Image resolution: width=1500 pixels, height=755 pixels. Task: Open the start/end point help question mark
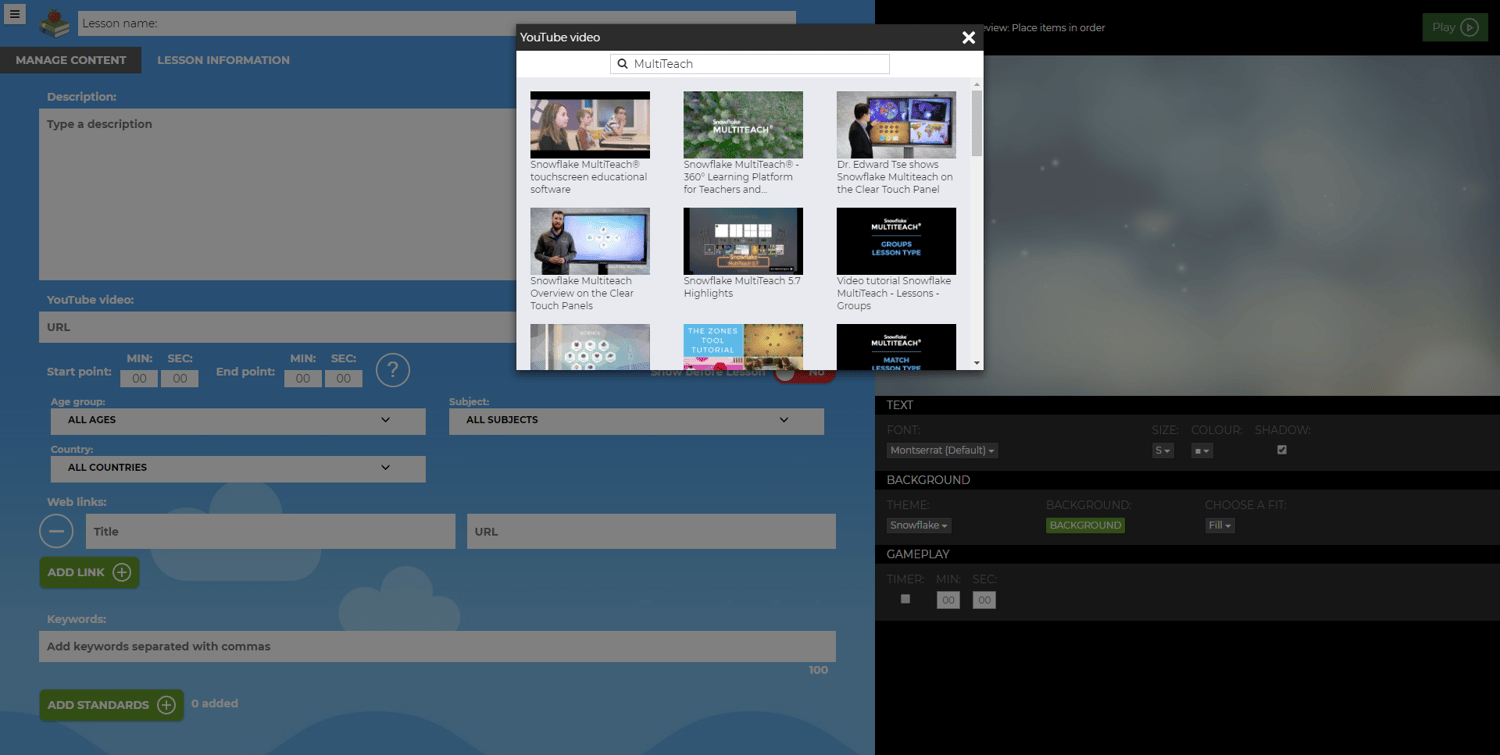[392, 370]
